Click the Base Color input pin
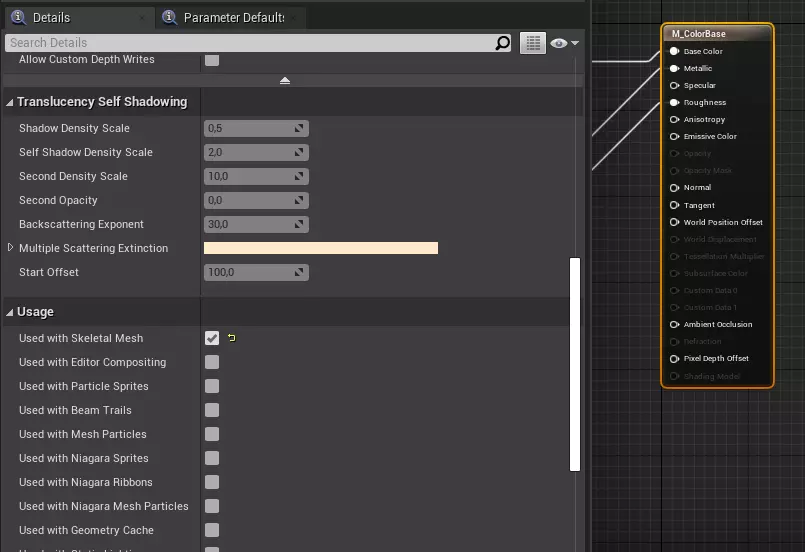Screen dimensions: 805x552 coord(675,51)
